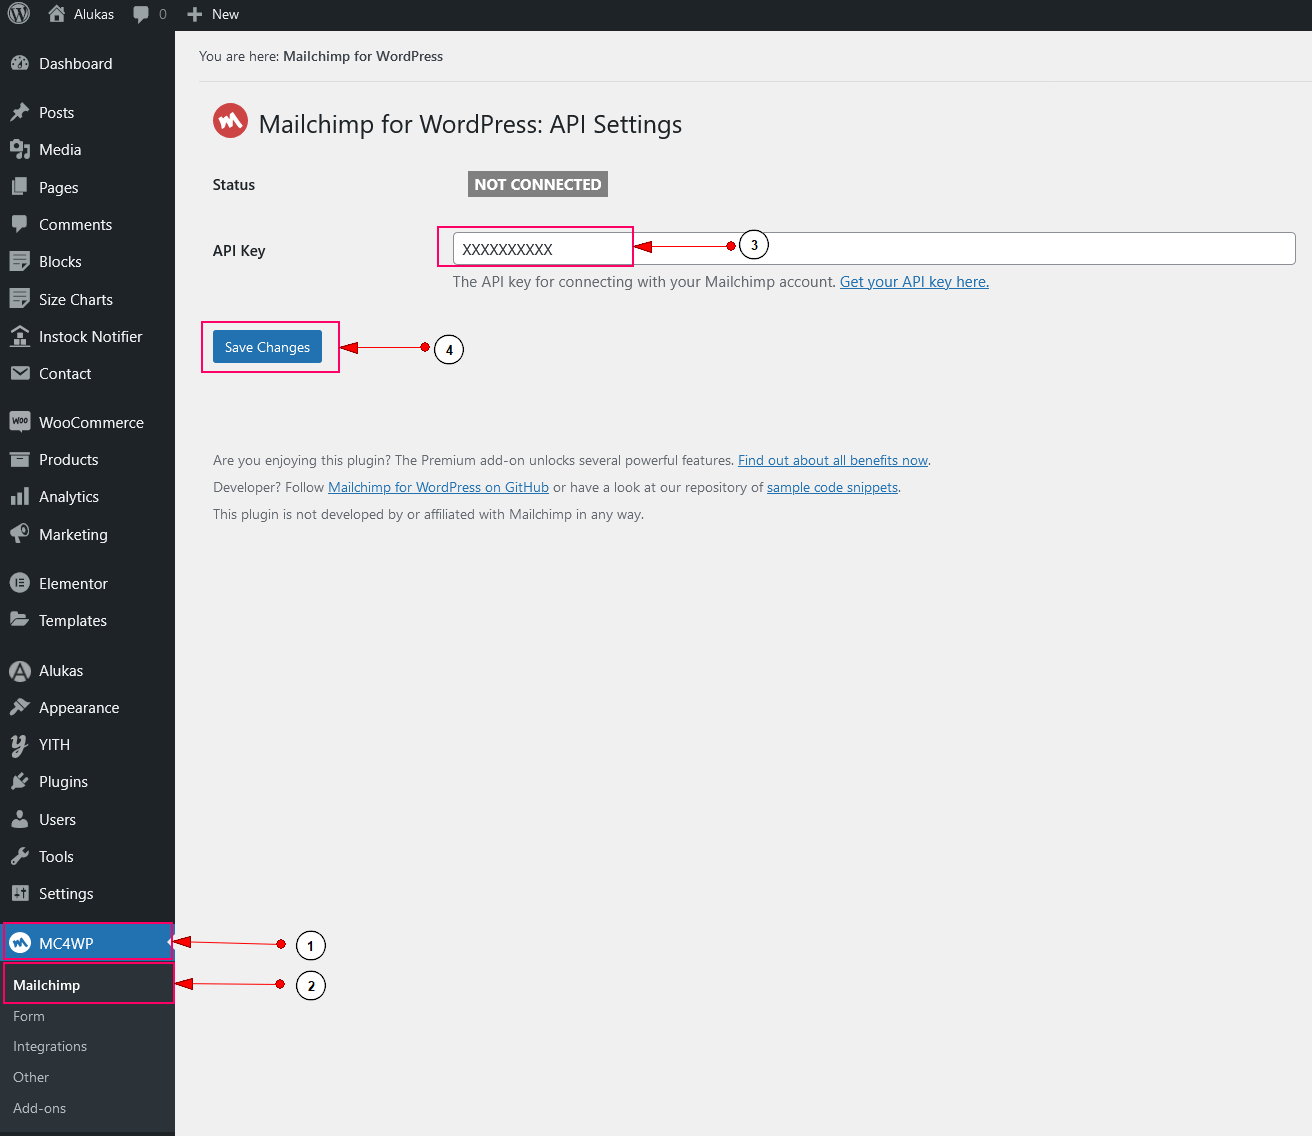Open the Analytics chart icon
The image size is (1312, 1136).
point(20,497)
